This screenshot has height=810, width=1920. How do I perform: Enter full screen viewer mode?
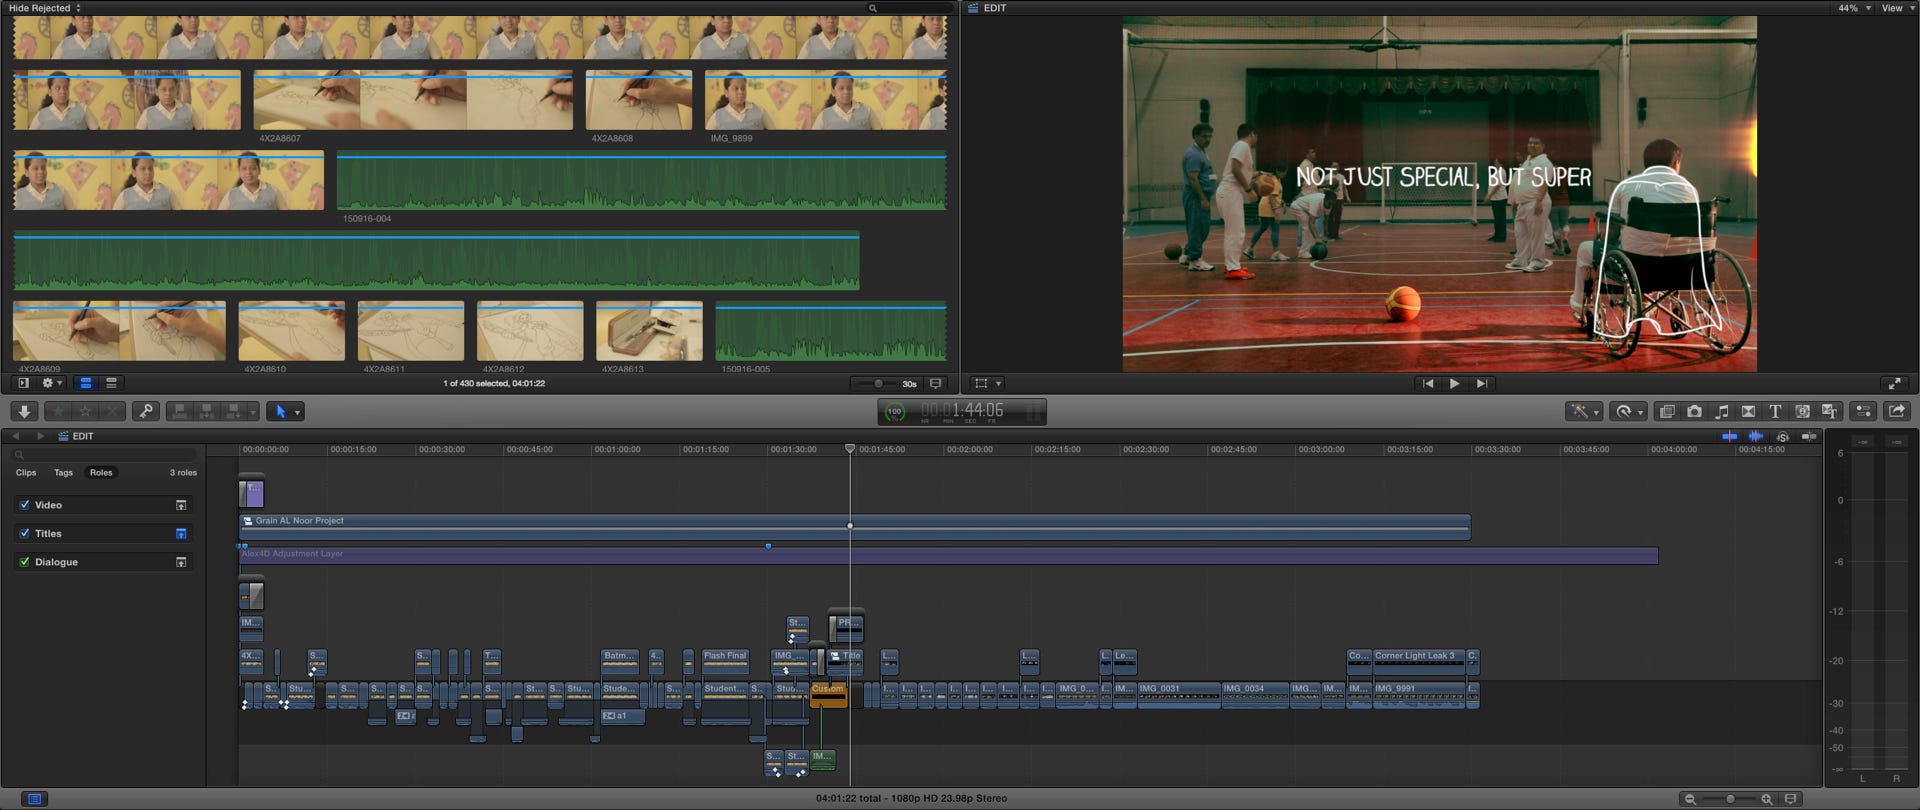point(1894,383)
